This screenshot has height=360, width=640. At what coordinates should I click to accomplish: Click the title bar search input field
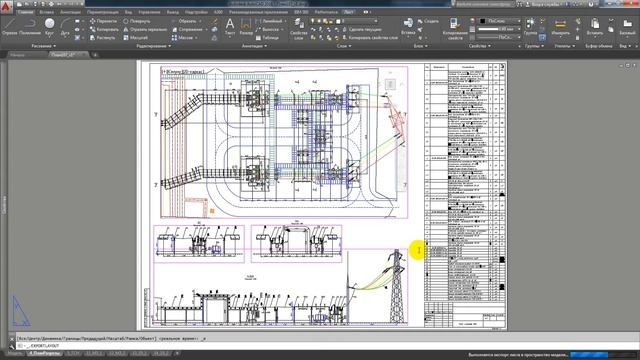483,4
